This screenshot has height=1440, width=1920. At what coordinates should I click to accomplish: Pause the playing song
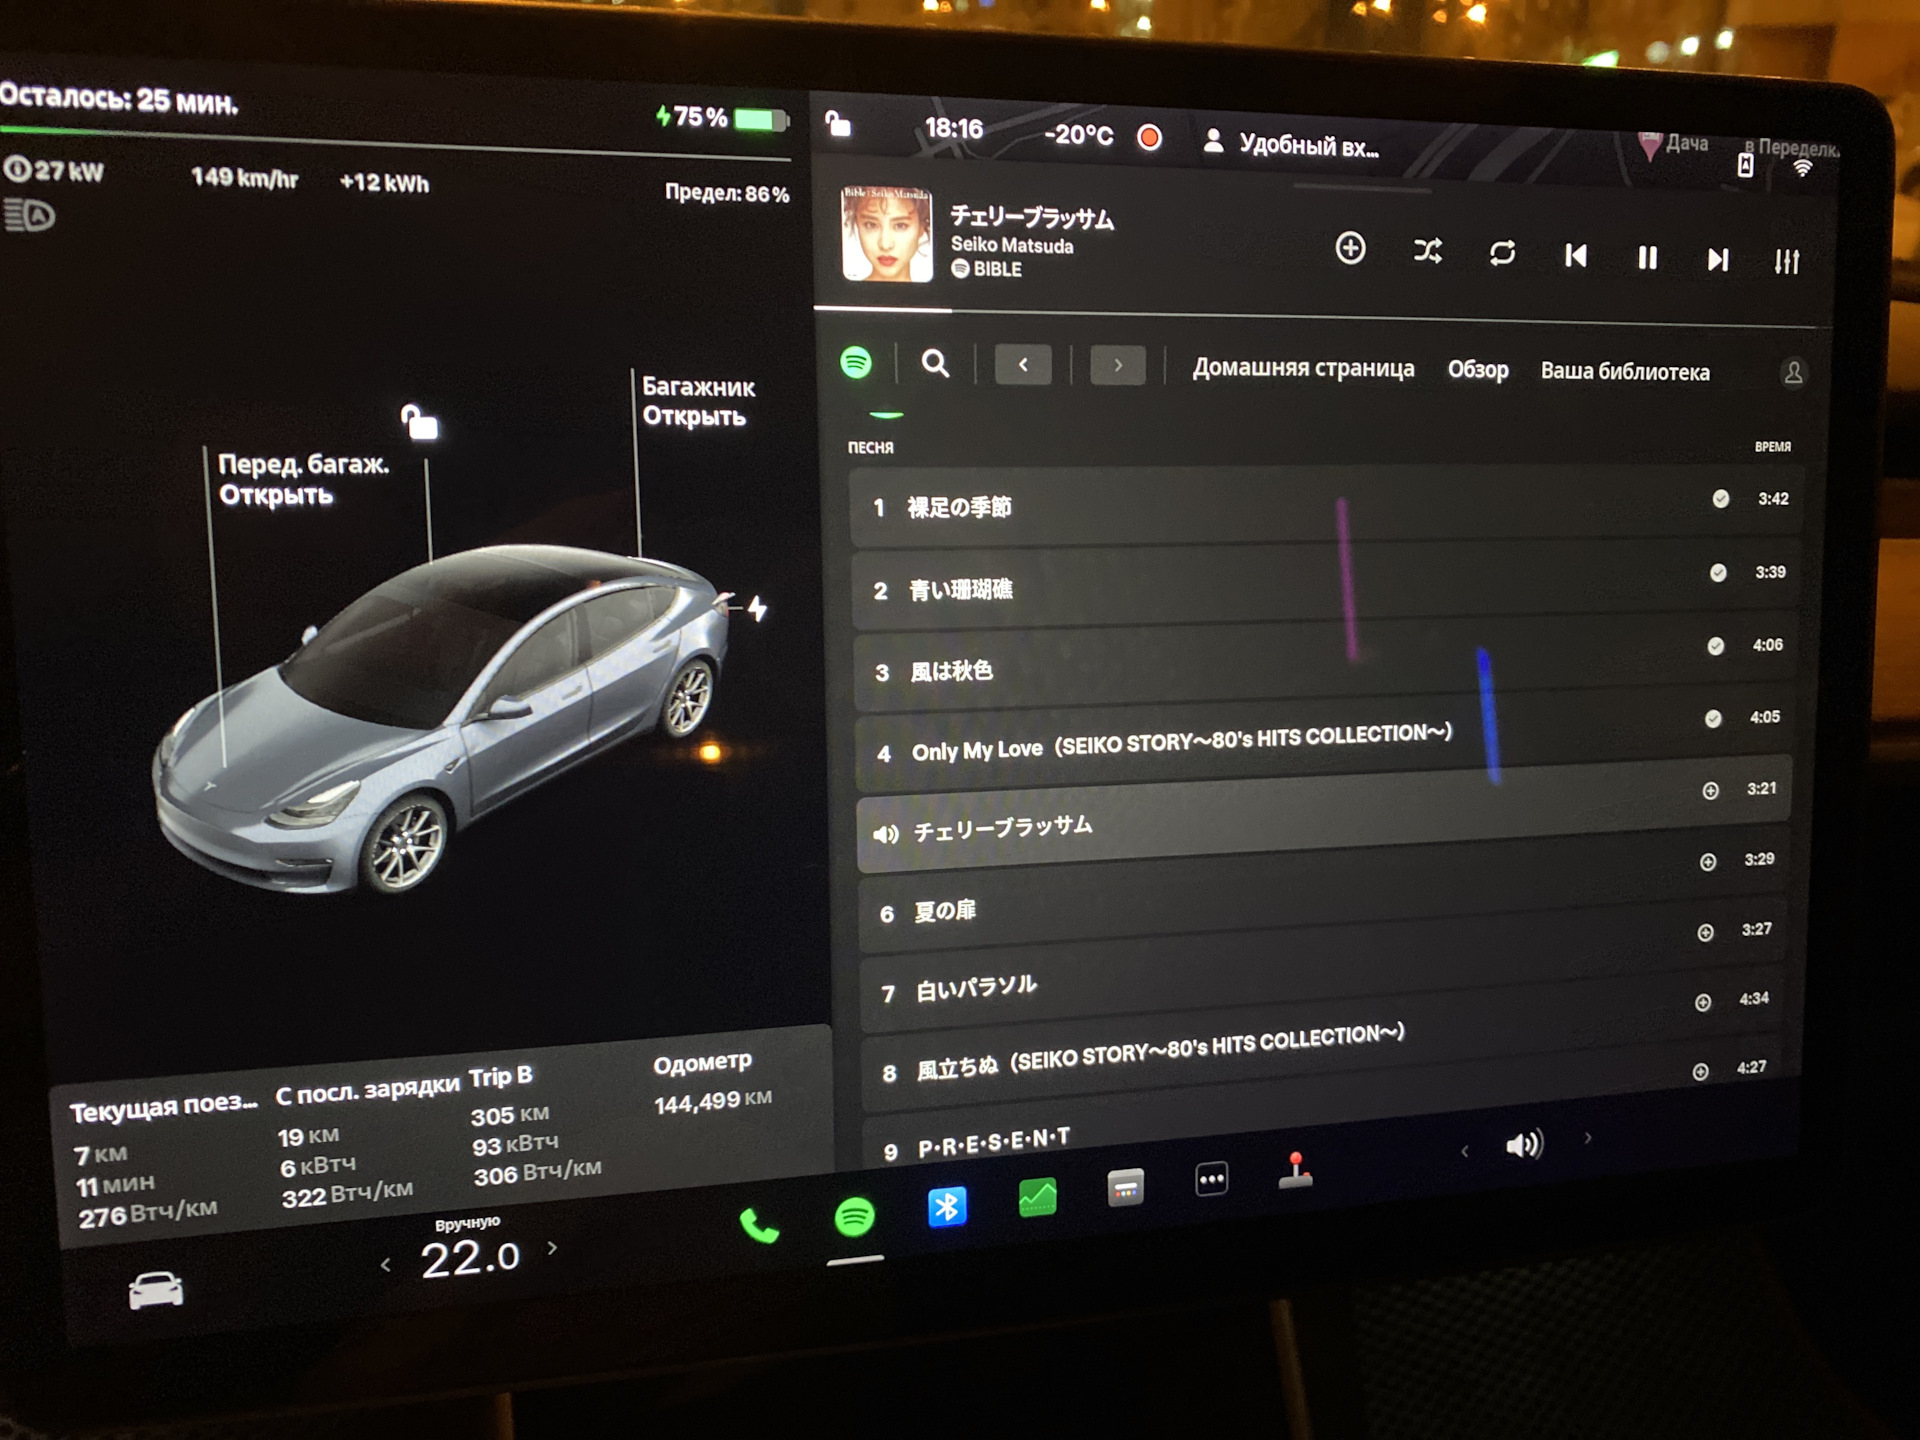pos(1647,258)
